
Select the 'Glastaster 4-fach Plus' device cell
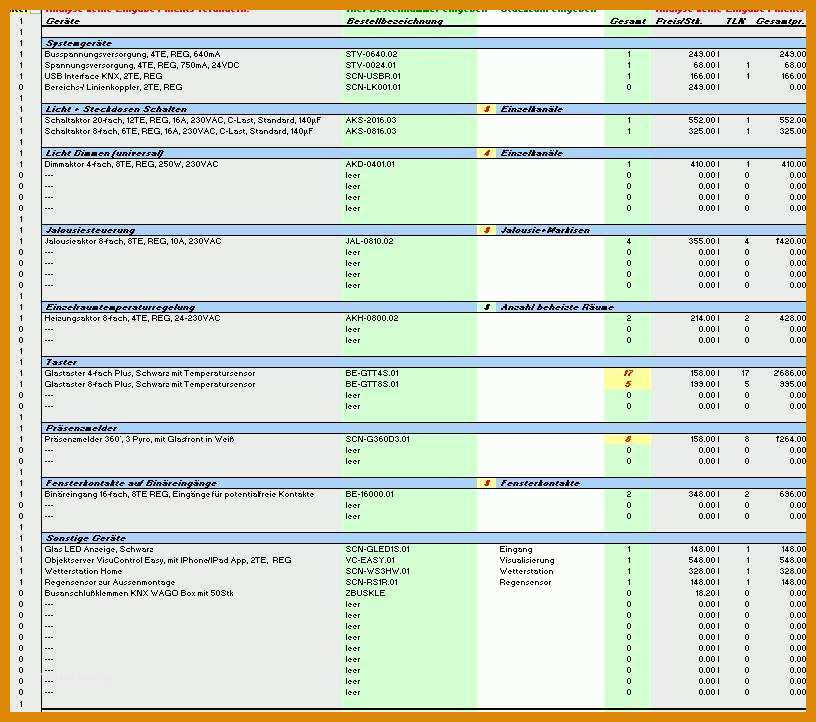coord(149,373)
